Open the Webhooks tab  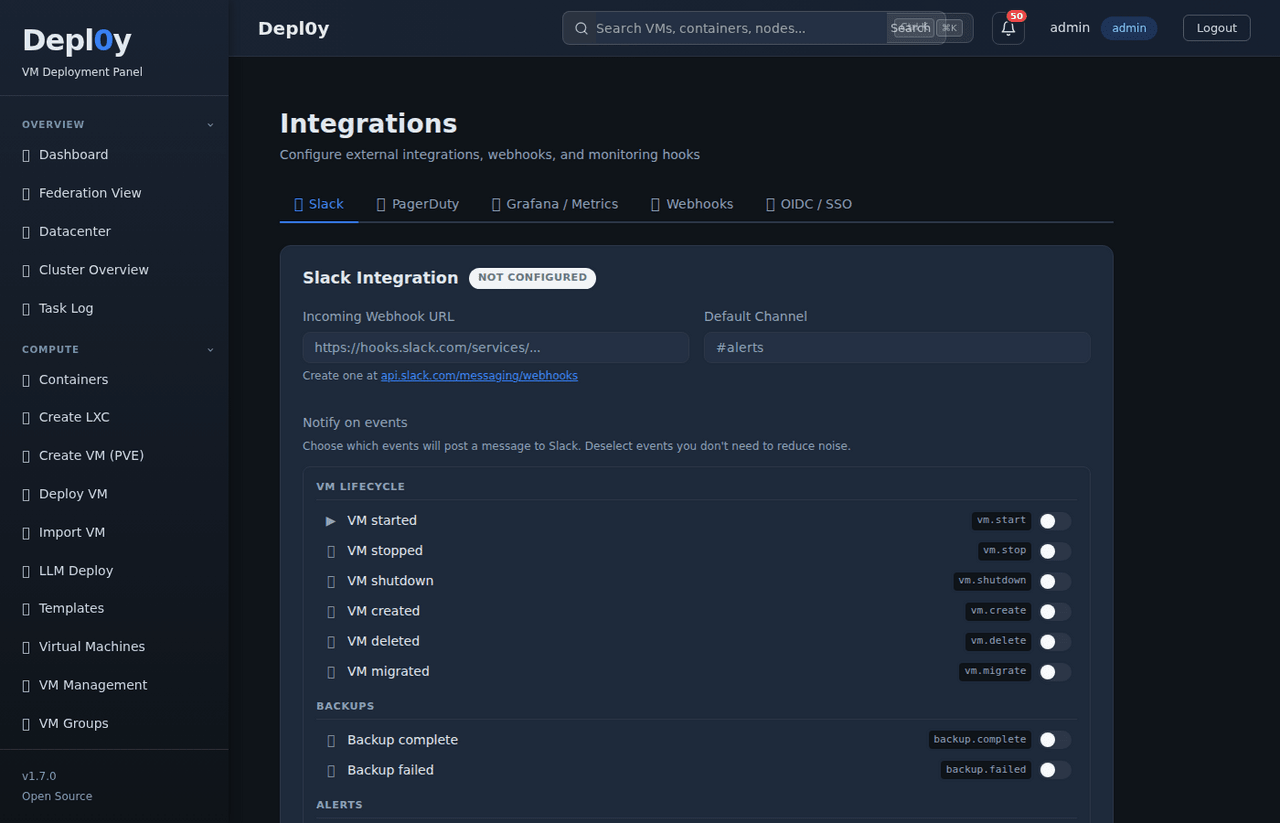pos(692,204)
